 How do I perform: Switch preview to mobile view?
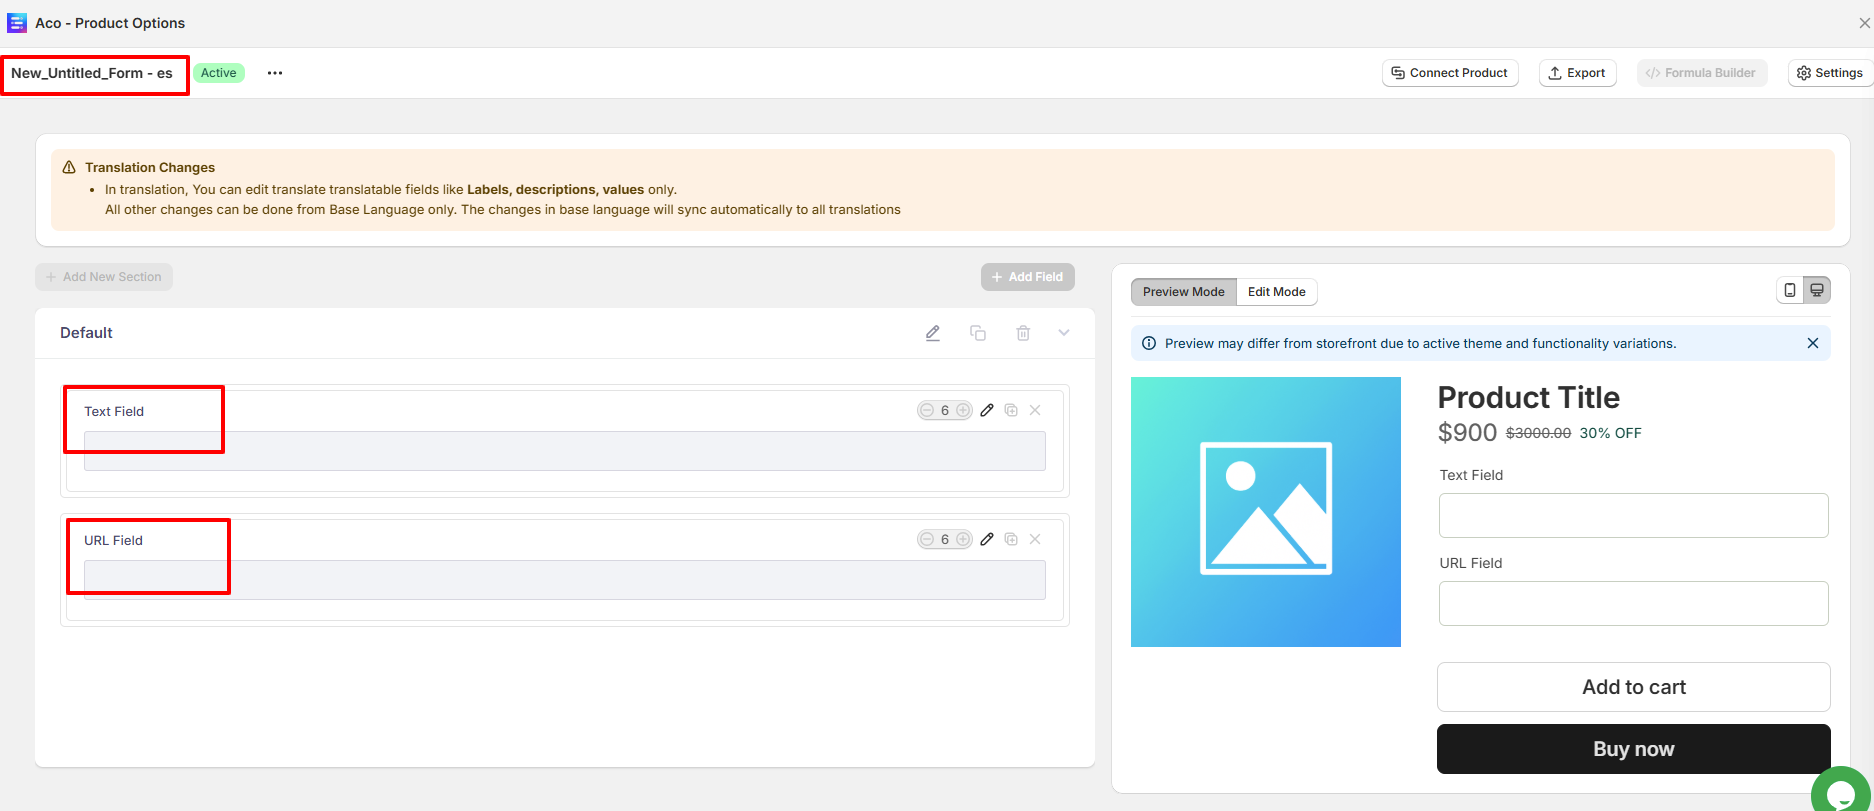[1790, 290]
